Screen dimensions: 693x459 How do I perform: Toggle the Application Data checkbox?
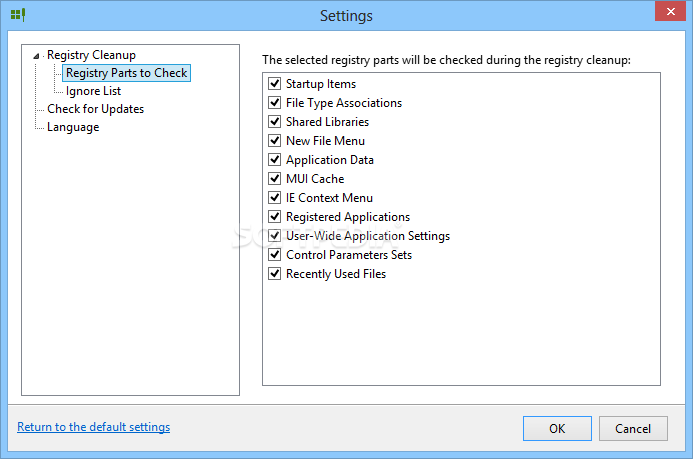274,159
